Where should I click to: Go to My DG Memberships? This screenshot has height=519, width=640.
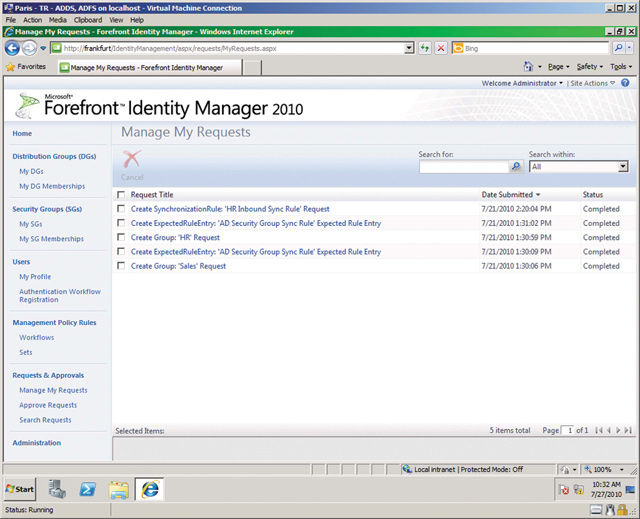click(52, 186)
